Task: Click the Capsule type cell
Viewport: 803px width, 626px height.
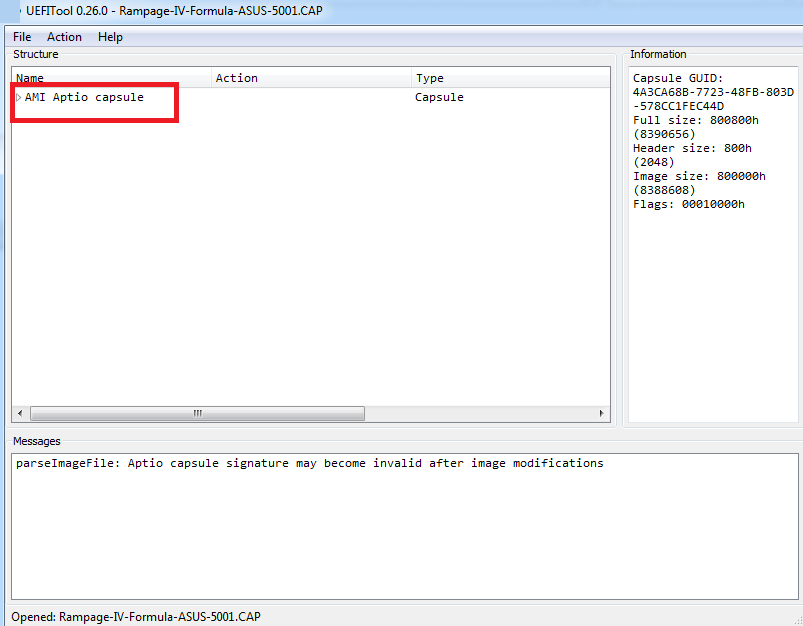Action: [439, 97]
